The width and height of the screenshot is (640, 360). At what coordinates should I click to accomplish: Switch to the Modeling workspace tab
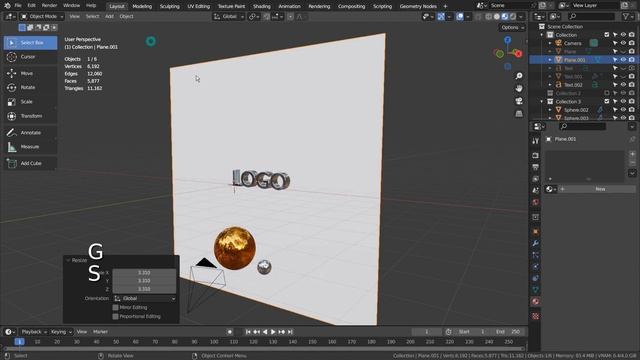point(142,6)
